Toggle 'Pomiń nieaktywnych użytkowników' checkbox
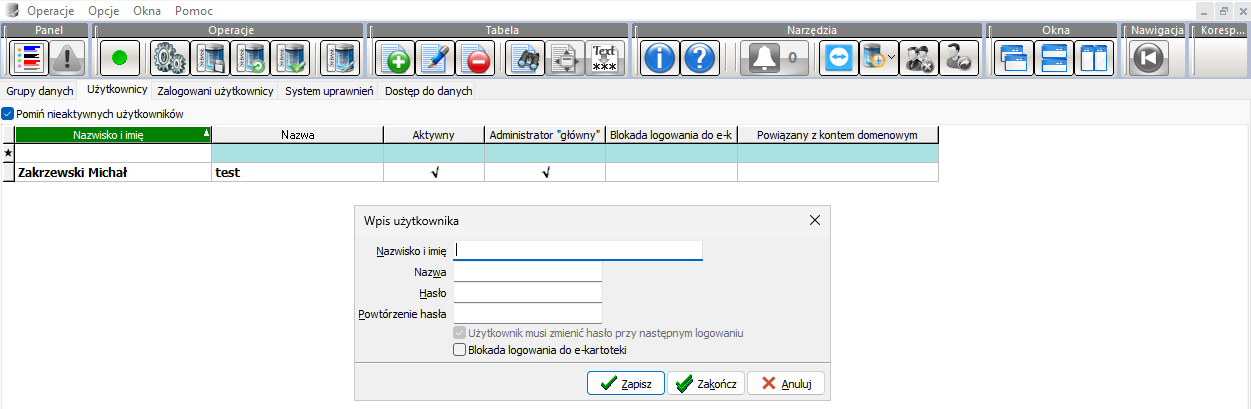Image resolution: width=1251 pixels, height=409 pixels. click(x=8, y=114)
